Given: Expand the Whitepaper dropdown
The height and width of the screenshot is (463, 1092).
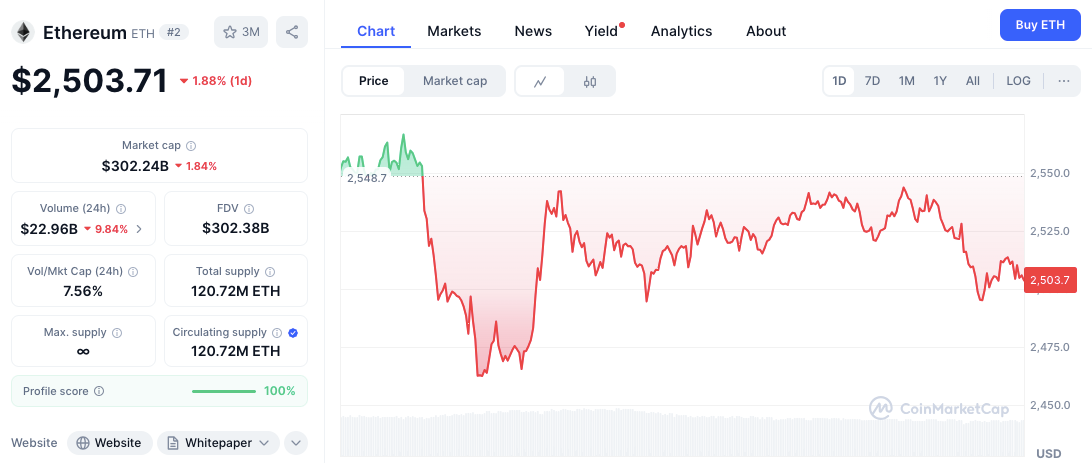Looking at the screenshot, I should (218, 443).
